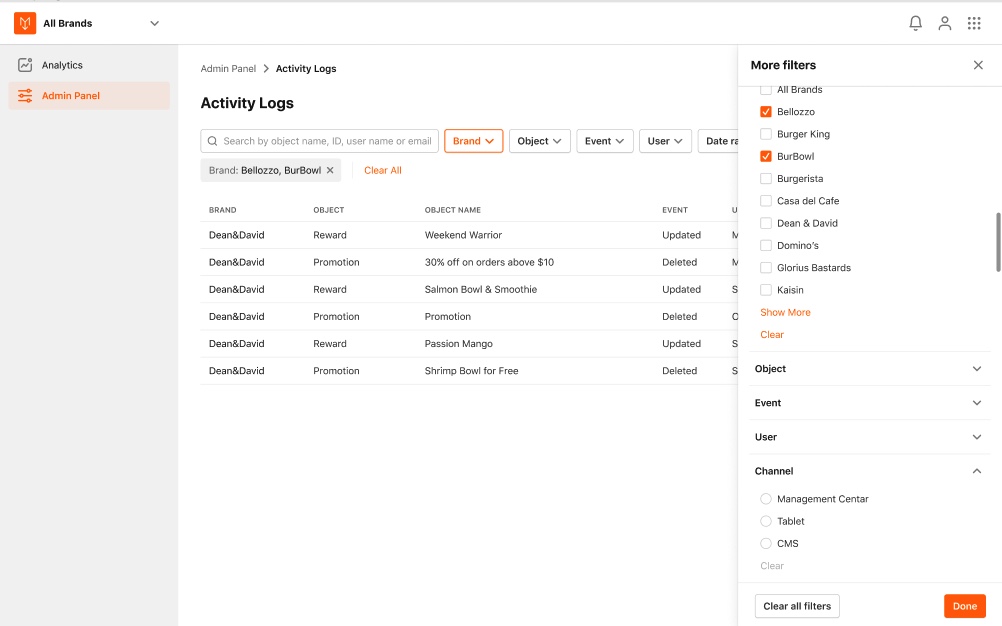This screenshot has height=626, width=1002.
Task: Uncheck the Bellozzo brand checkbox
Action: tap(766, 112)
